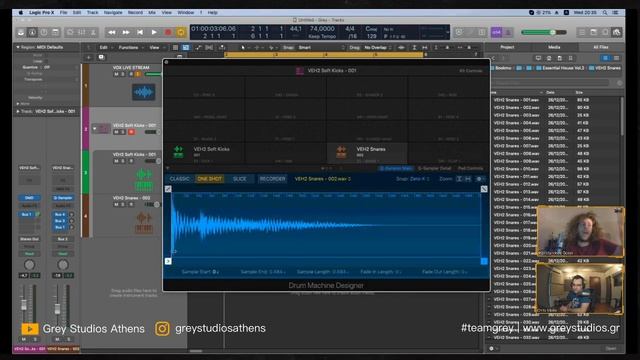
Task: Select the VEH2 Snares drum pad
Action: 367,152
